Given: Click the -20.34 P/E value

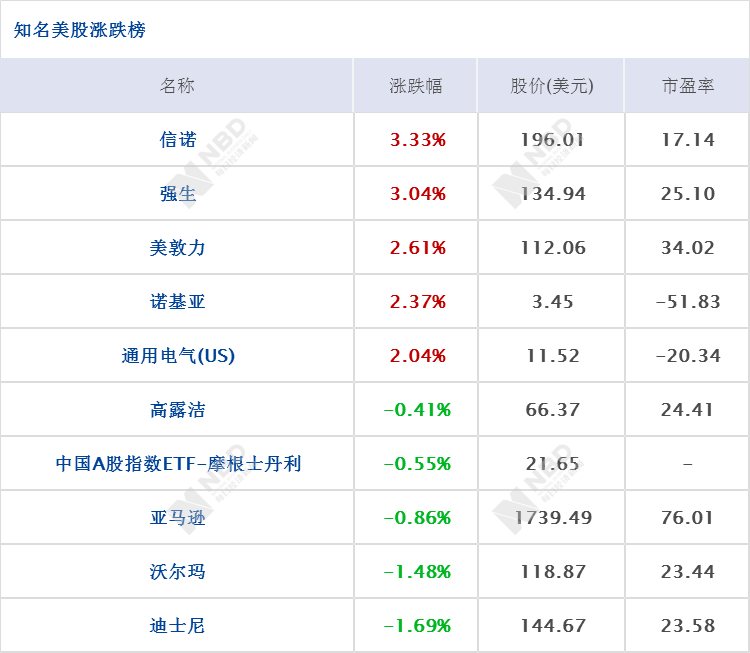Looking at the screenshot, I should [x=688, y=356].
